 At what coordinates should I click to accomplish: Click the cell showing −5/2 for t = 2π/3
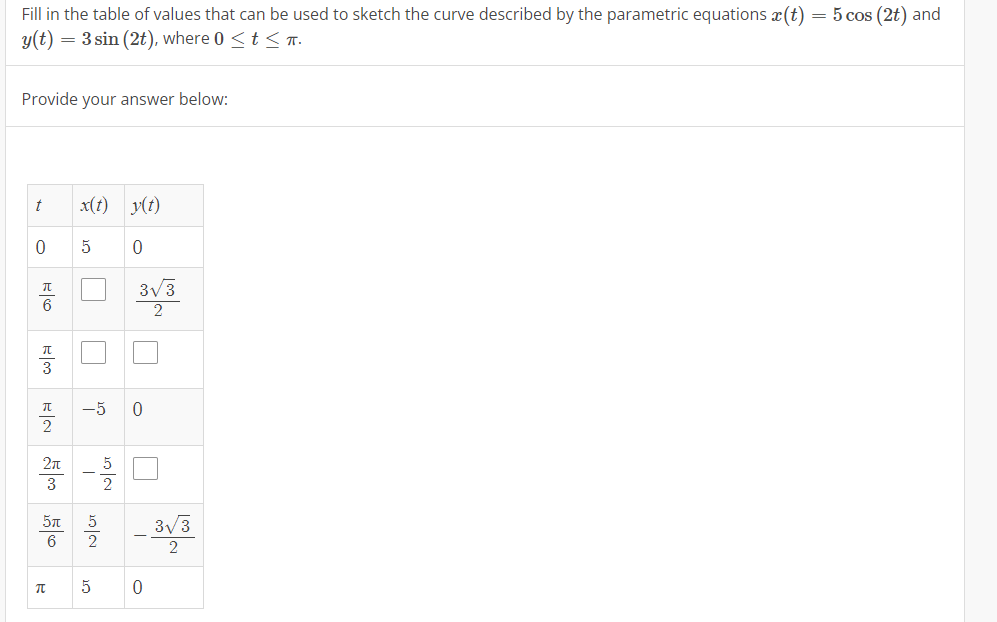[94, 472]
